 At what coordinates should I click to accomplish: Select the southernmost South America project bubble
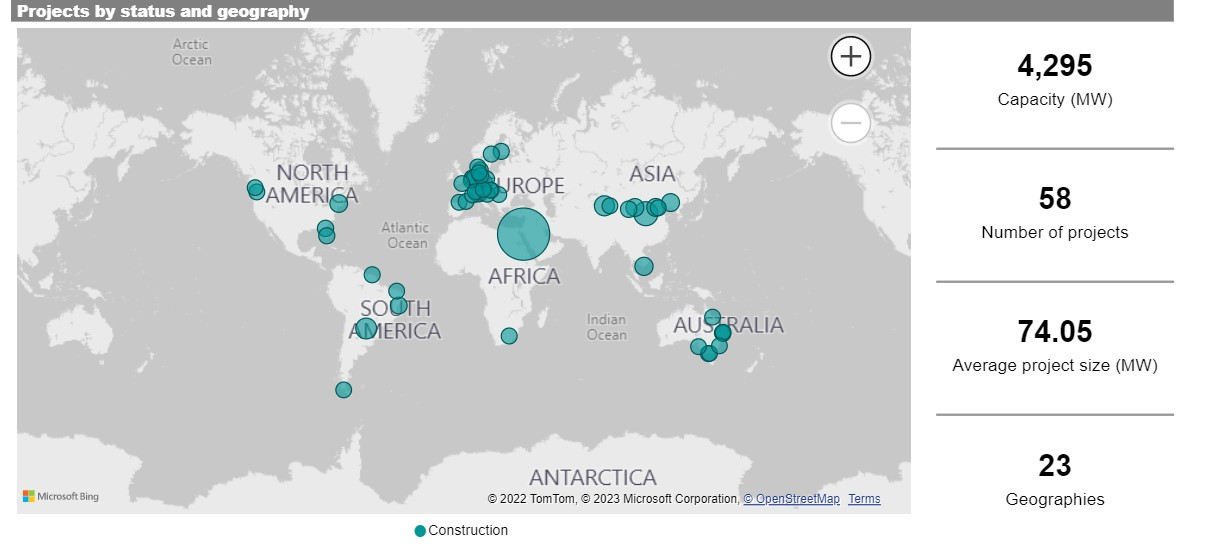pyautogui.click(x=344, y=390)
